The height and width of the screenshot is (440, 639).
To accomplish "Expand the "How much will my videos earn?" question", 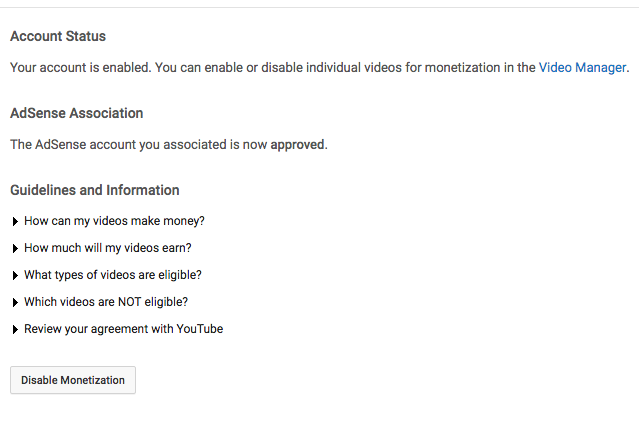I will pos(108,248).
